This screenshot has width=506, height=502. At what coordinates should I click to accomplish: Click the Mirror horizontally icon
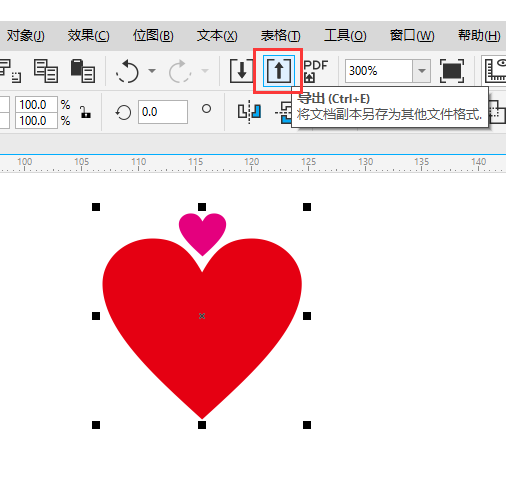(x=249, y=112)
